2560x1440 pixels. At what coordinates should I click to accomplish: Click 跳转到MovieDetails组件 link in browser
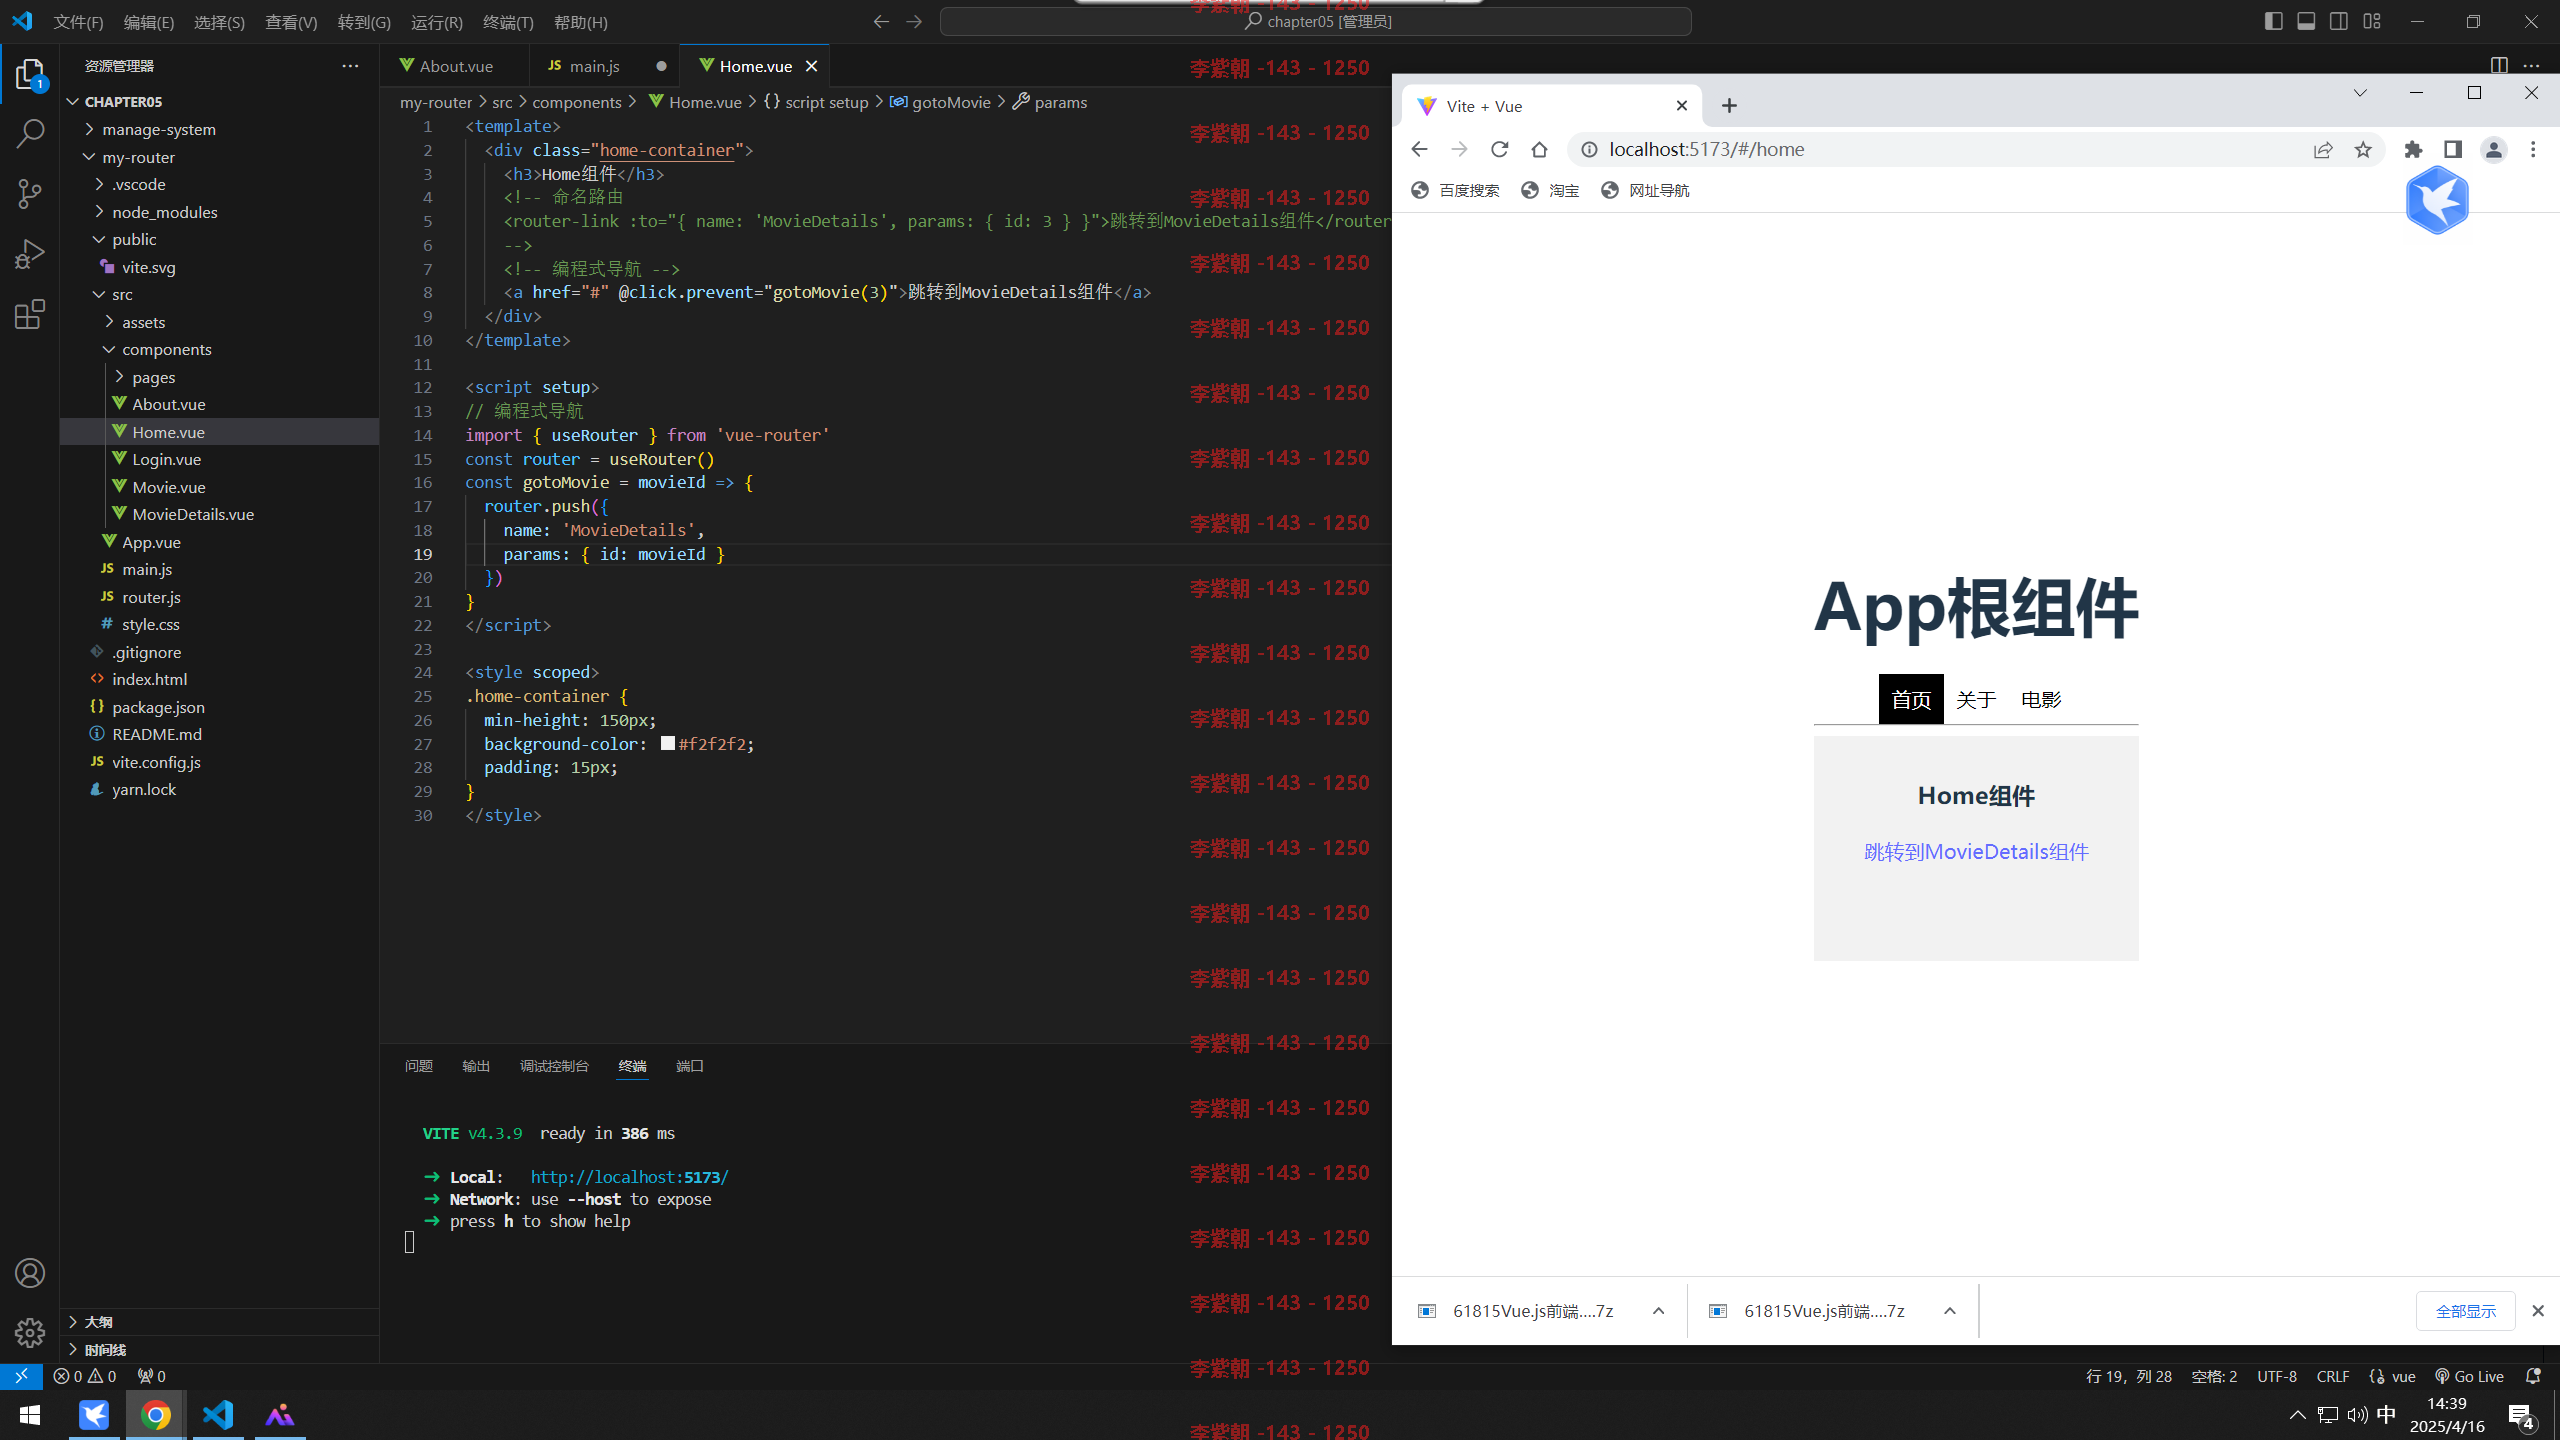point(1976,851)
